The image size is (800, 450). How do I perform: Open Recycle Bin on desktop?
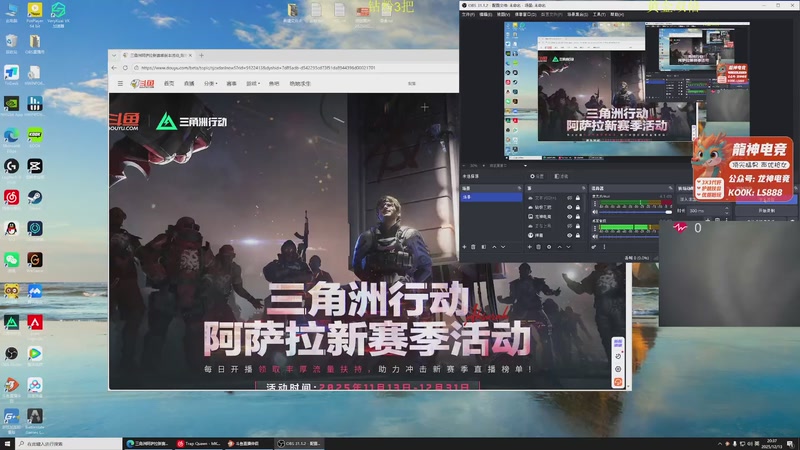11,44
